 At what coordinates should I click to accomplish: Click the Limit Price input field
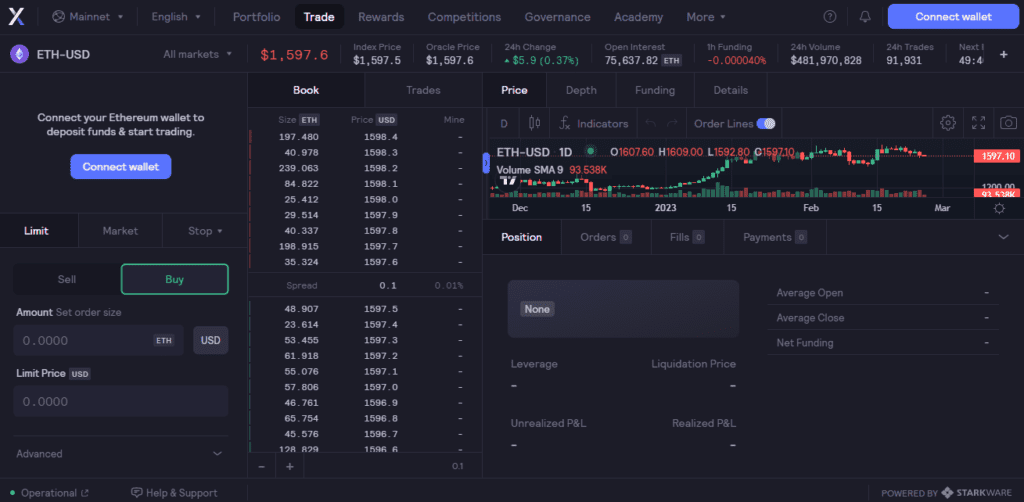121,401
